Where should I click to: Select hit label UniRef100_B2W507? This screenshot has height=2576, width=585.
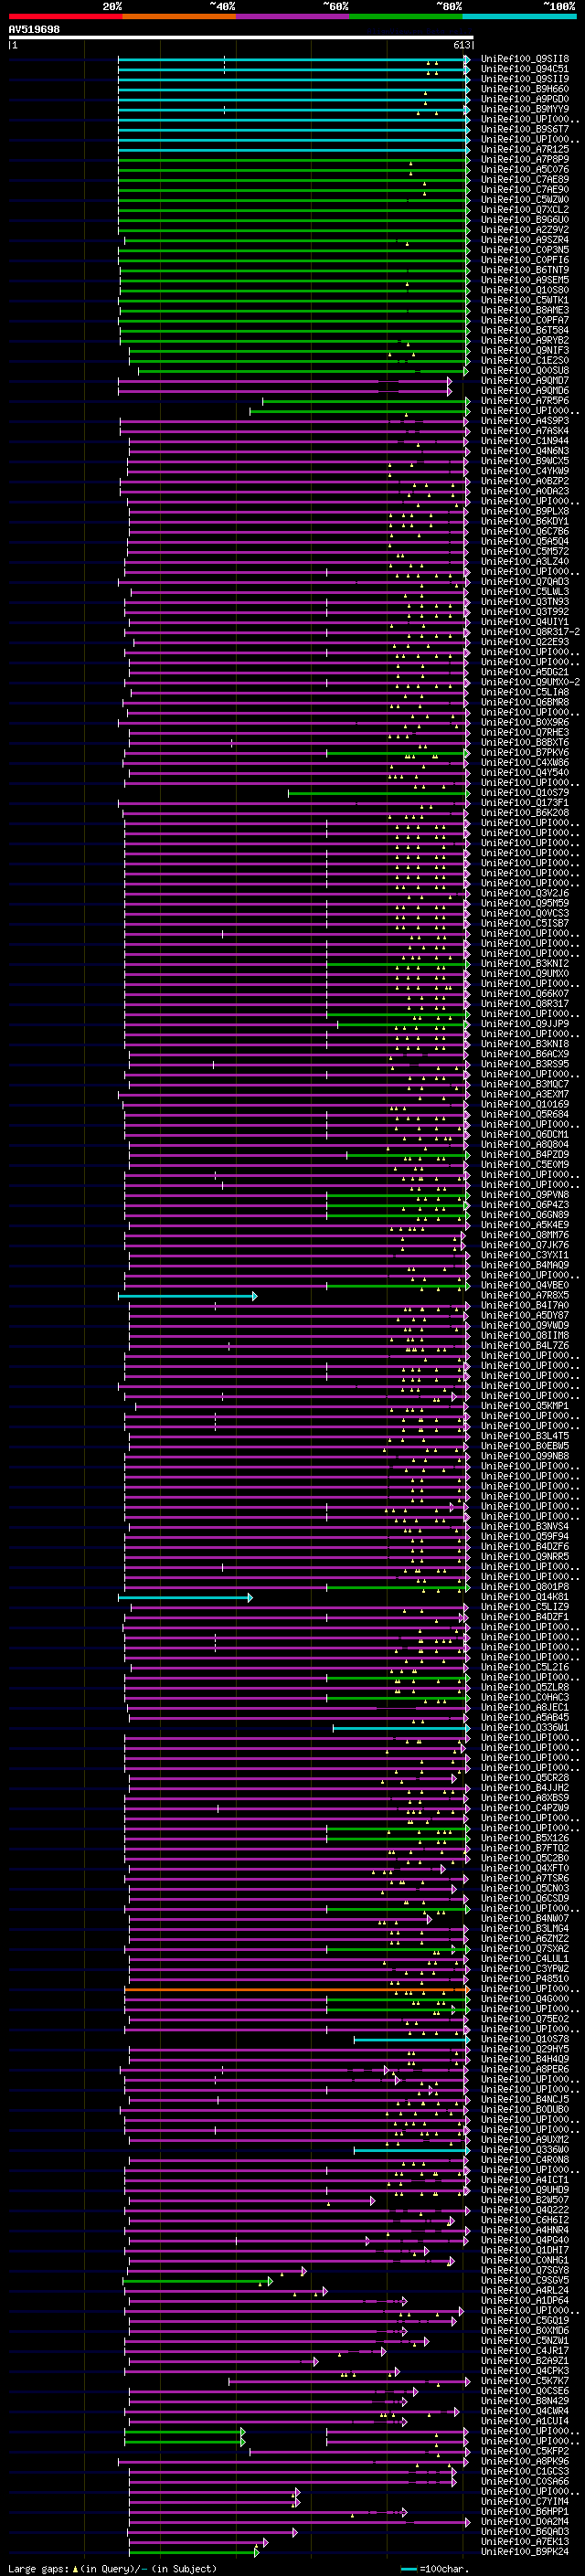coord(525,2199)
